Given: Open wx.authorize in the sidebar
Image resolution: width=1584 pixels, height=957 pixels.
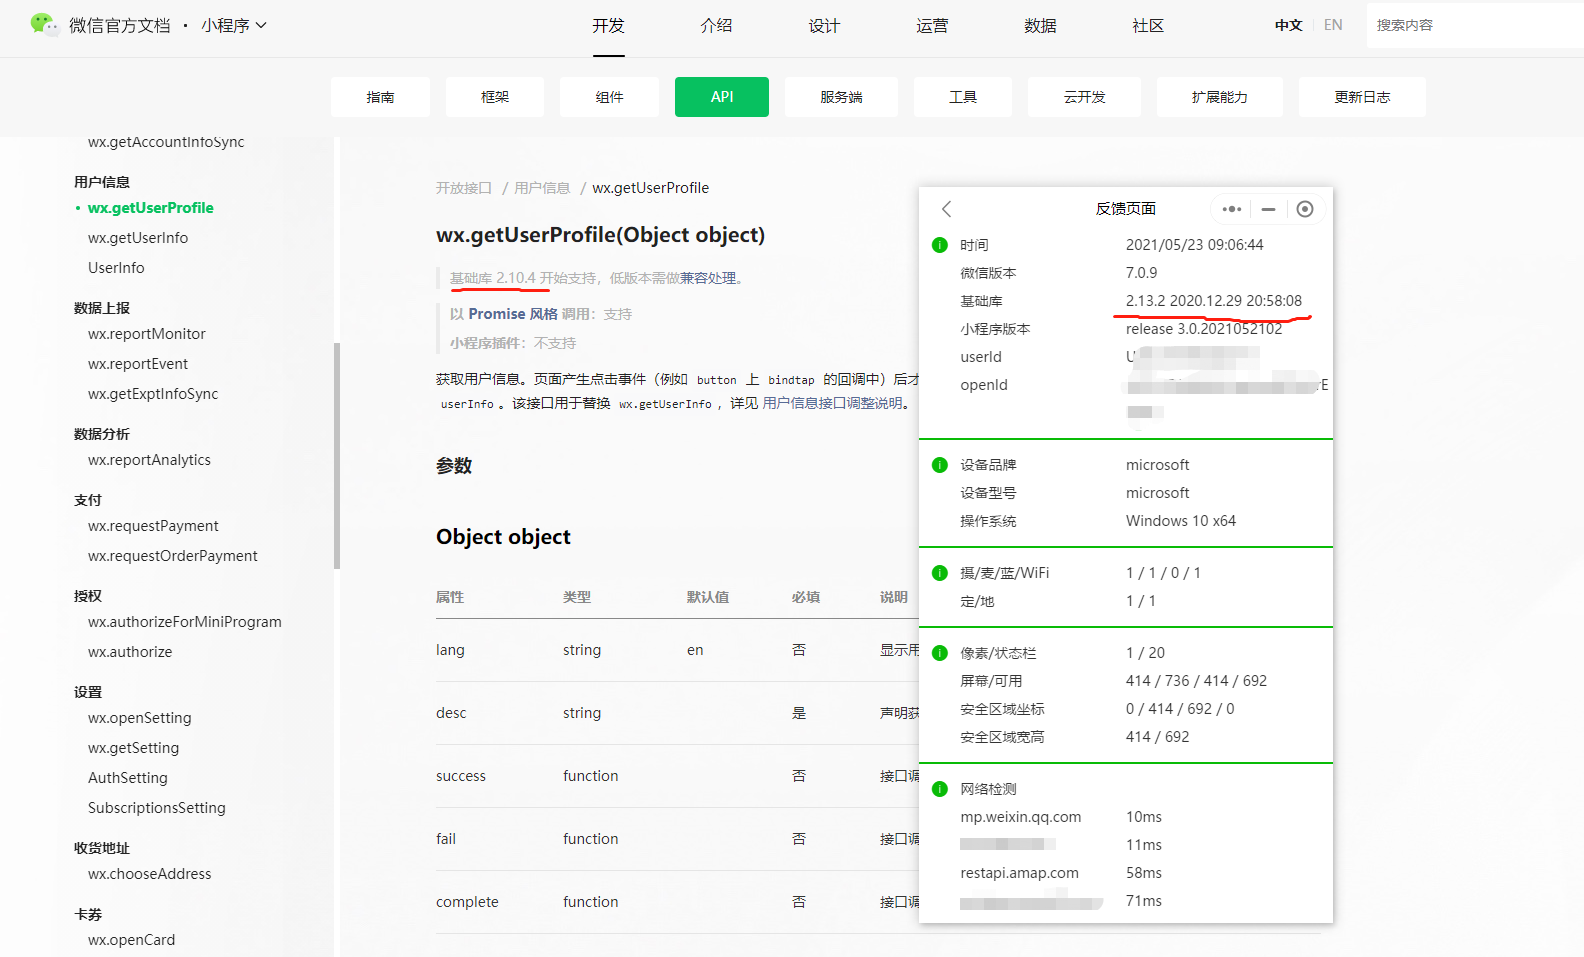Looking at the screenshot, I should point(130,652).
